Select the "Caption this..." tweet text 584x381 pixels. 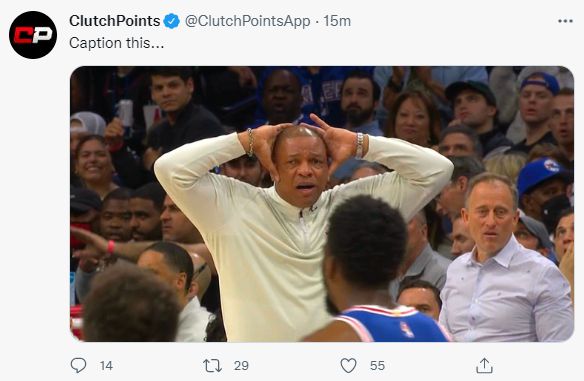click(x=117, y=43)
